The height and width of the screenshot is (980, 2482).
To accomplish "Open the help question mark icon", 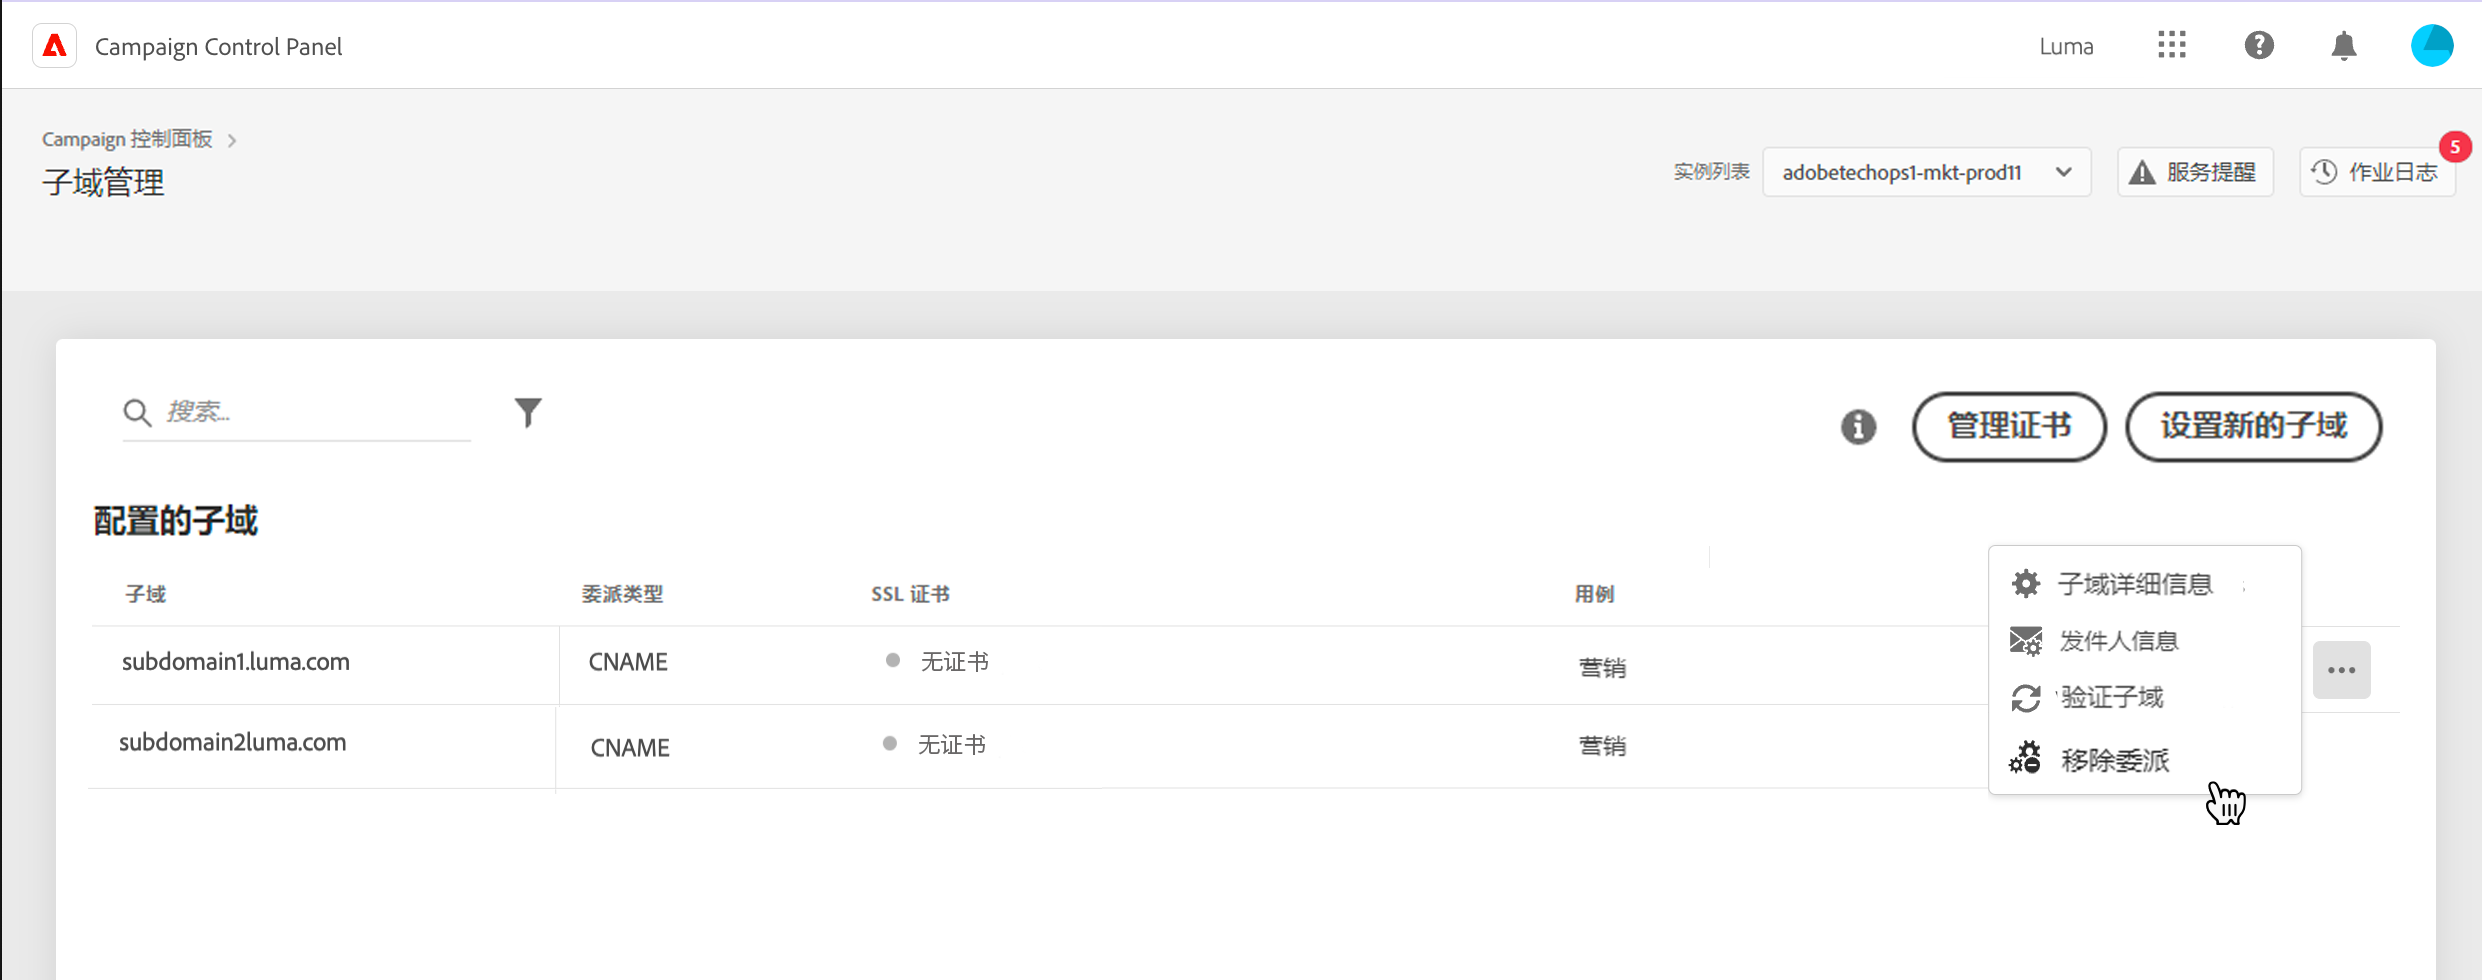I will pos(2258,45).
